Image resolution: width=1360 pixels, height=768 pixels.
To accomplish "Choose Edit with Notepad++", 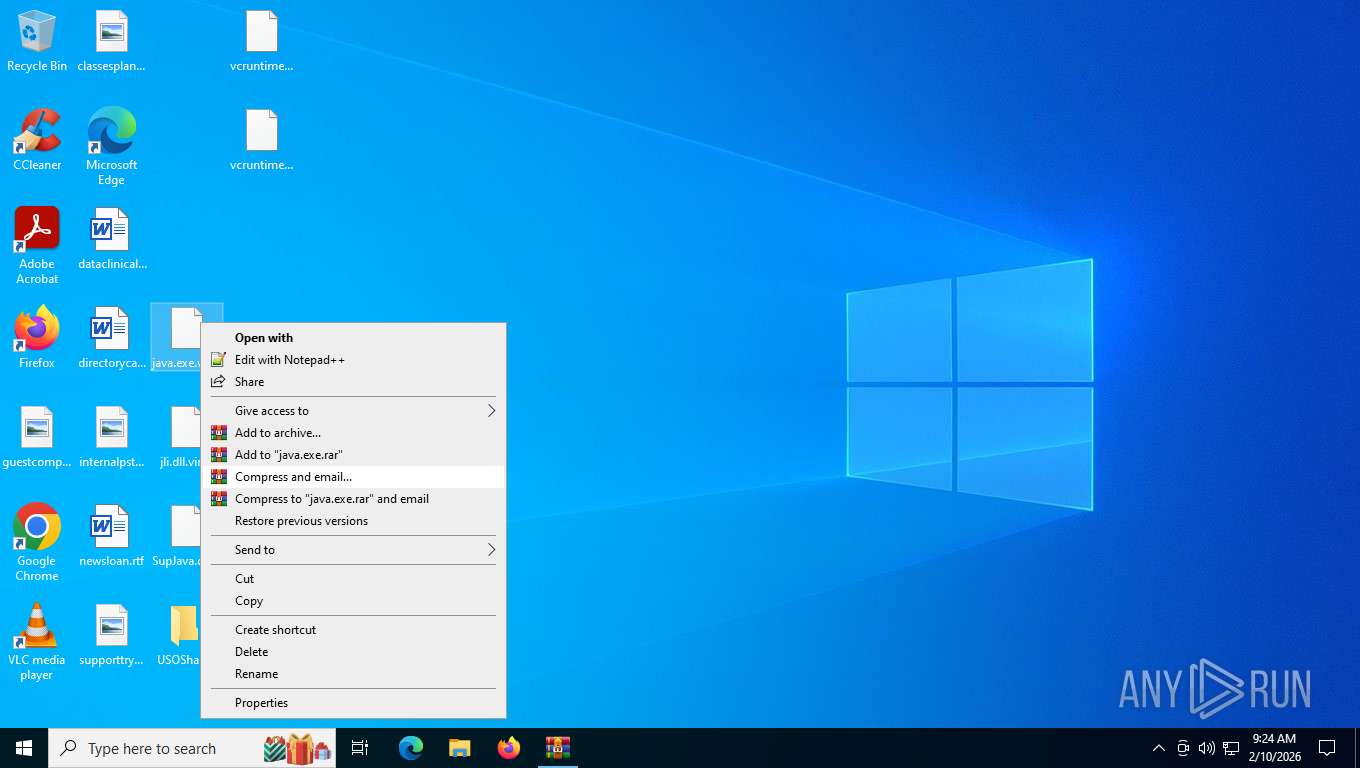I will click(x=354, y=360).
